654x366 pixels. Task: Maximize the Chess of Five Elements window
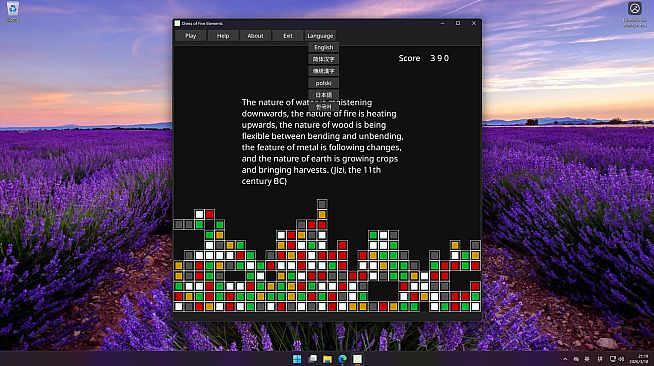(458, 23)
